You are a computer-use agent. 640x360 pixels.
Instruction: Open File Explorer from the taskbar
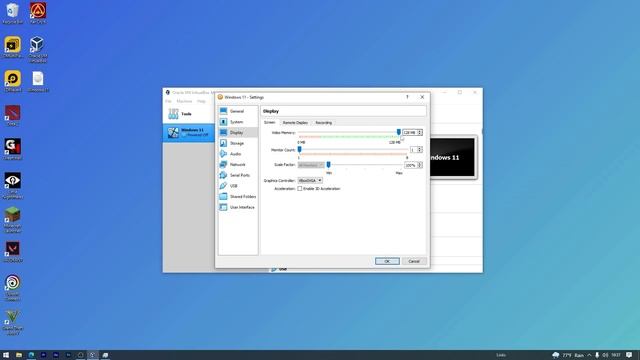click(x=19, y=355)
